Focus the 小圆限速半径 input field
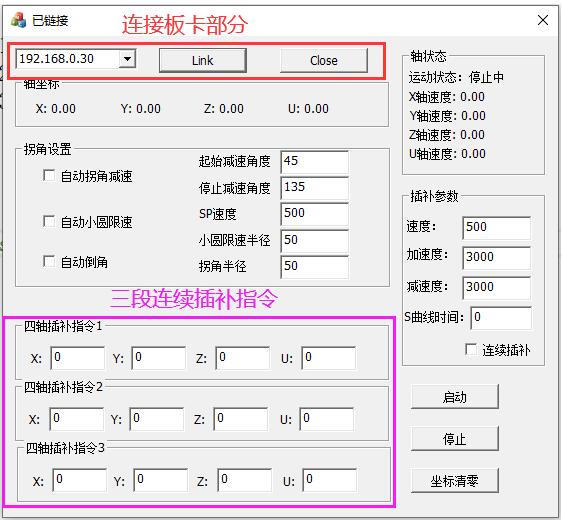 coord(315,241)
